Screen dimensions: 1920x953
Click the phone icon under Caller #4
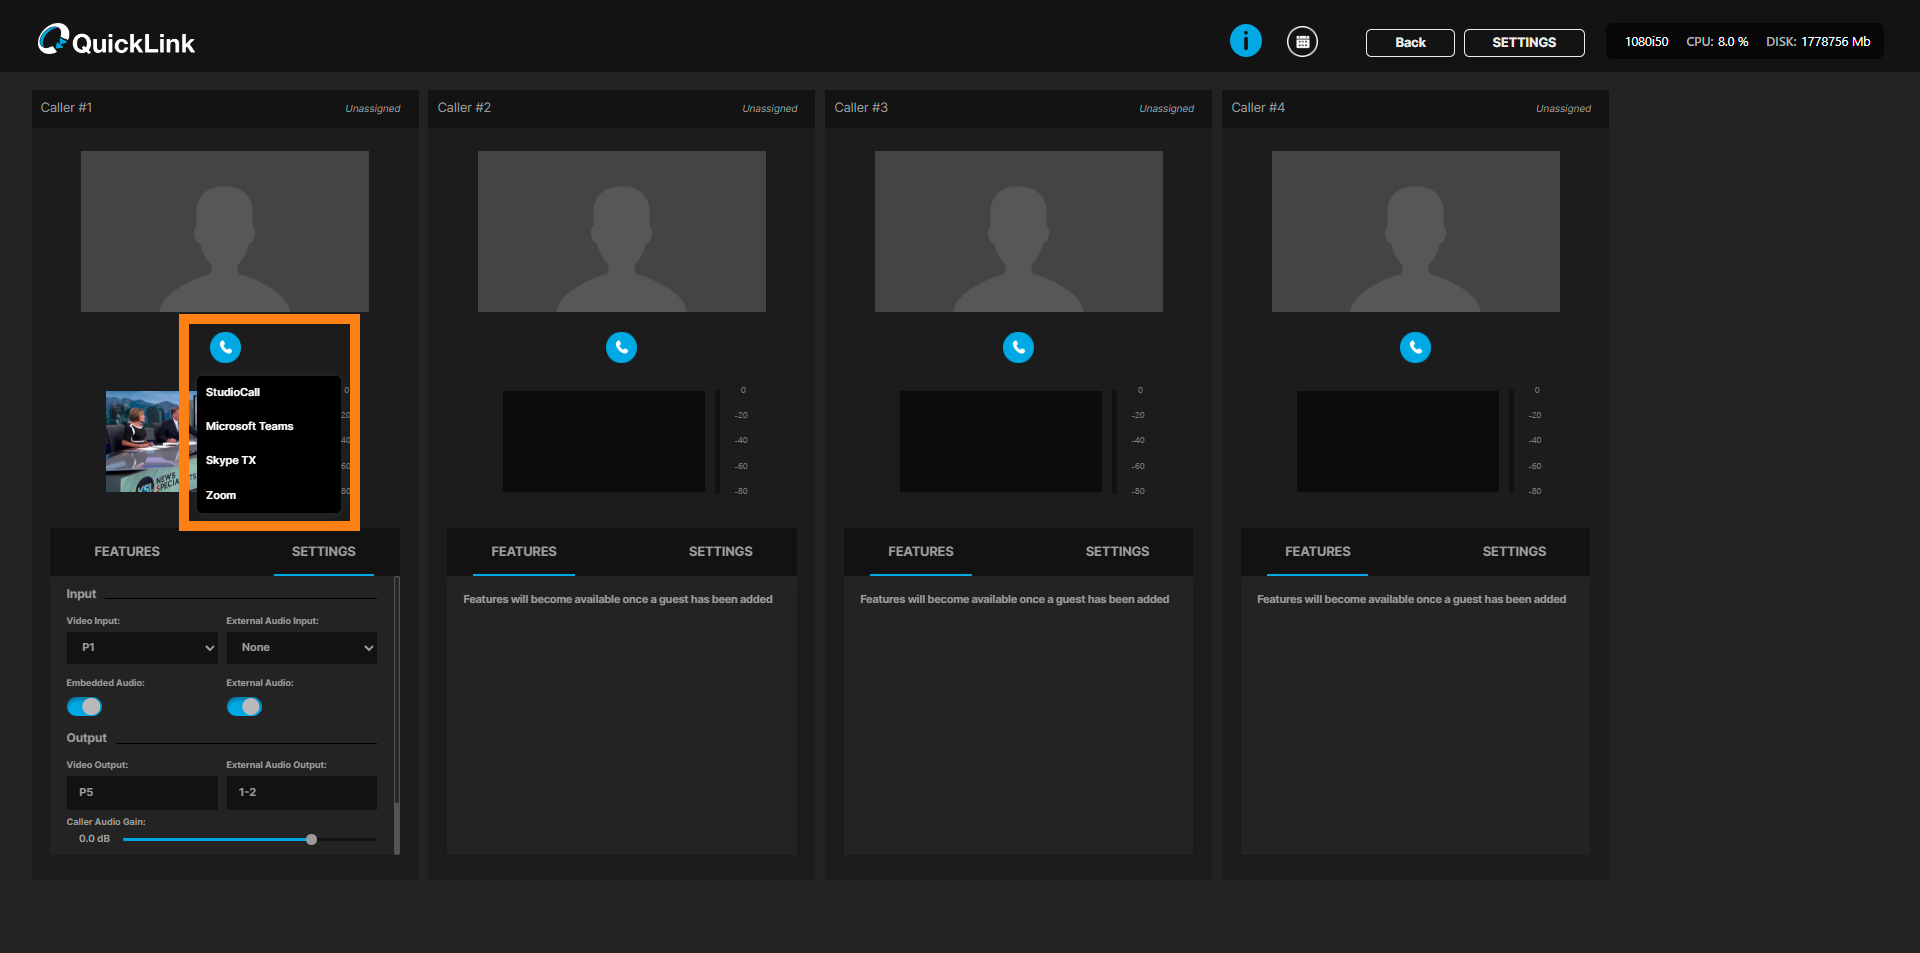click(x=1414, y=347)
